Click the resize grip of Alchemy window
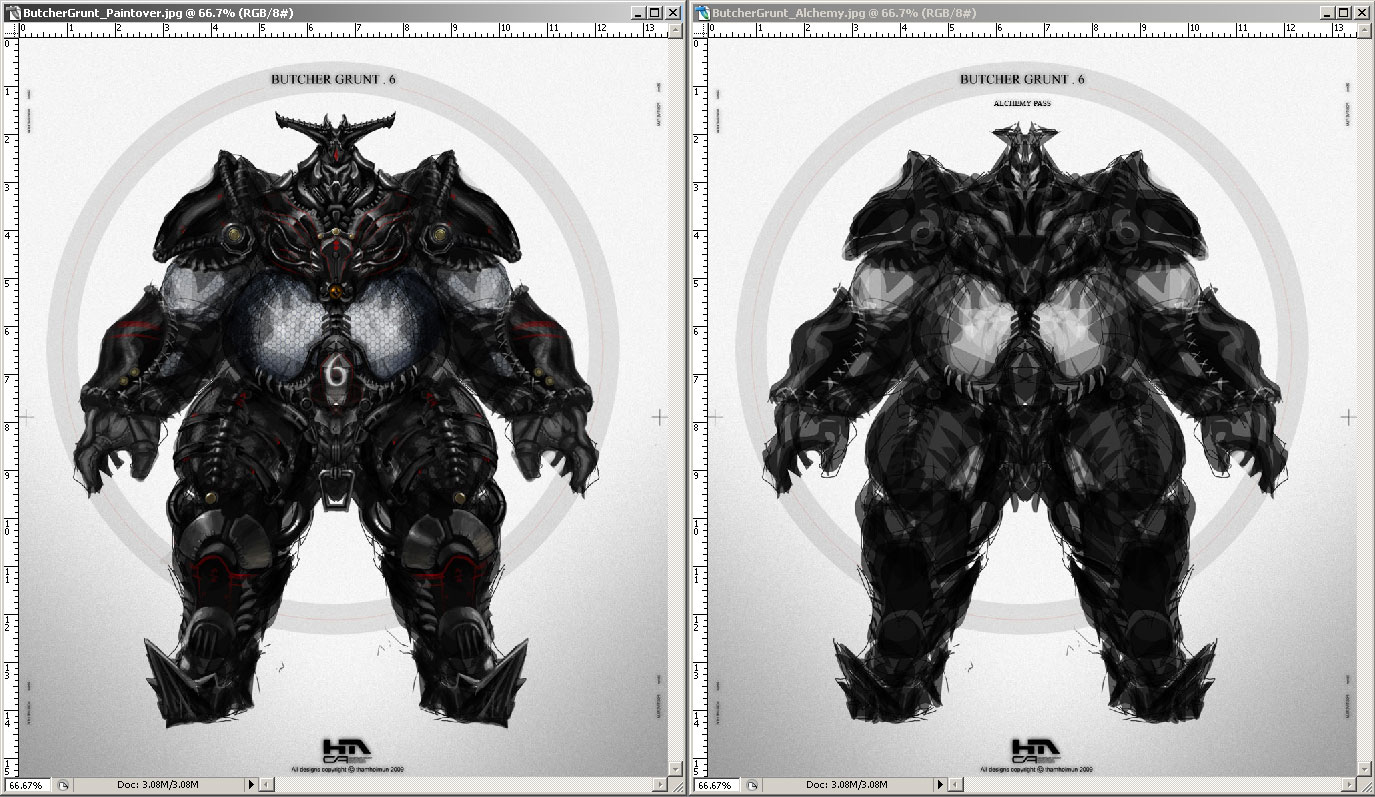The image size is (1375, 797). tap(1366, 786)
